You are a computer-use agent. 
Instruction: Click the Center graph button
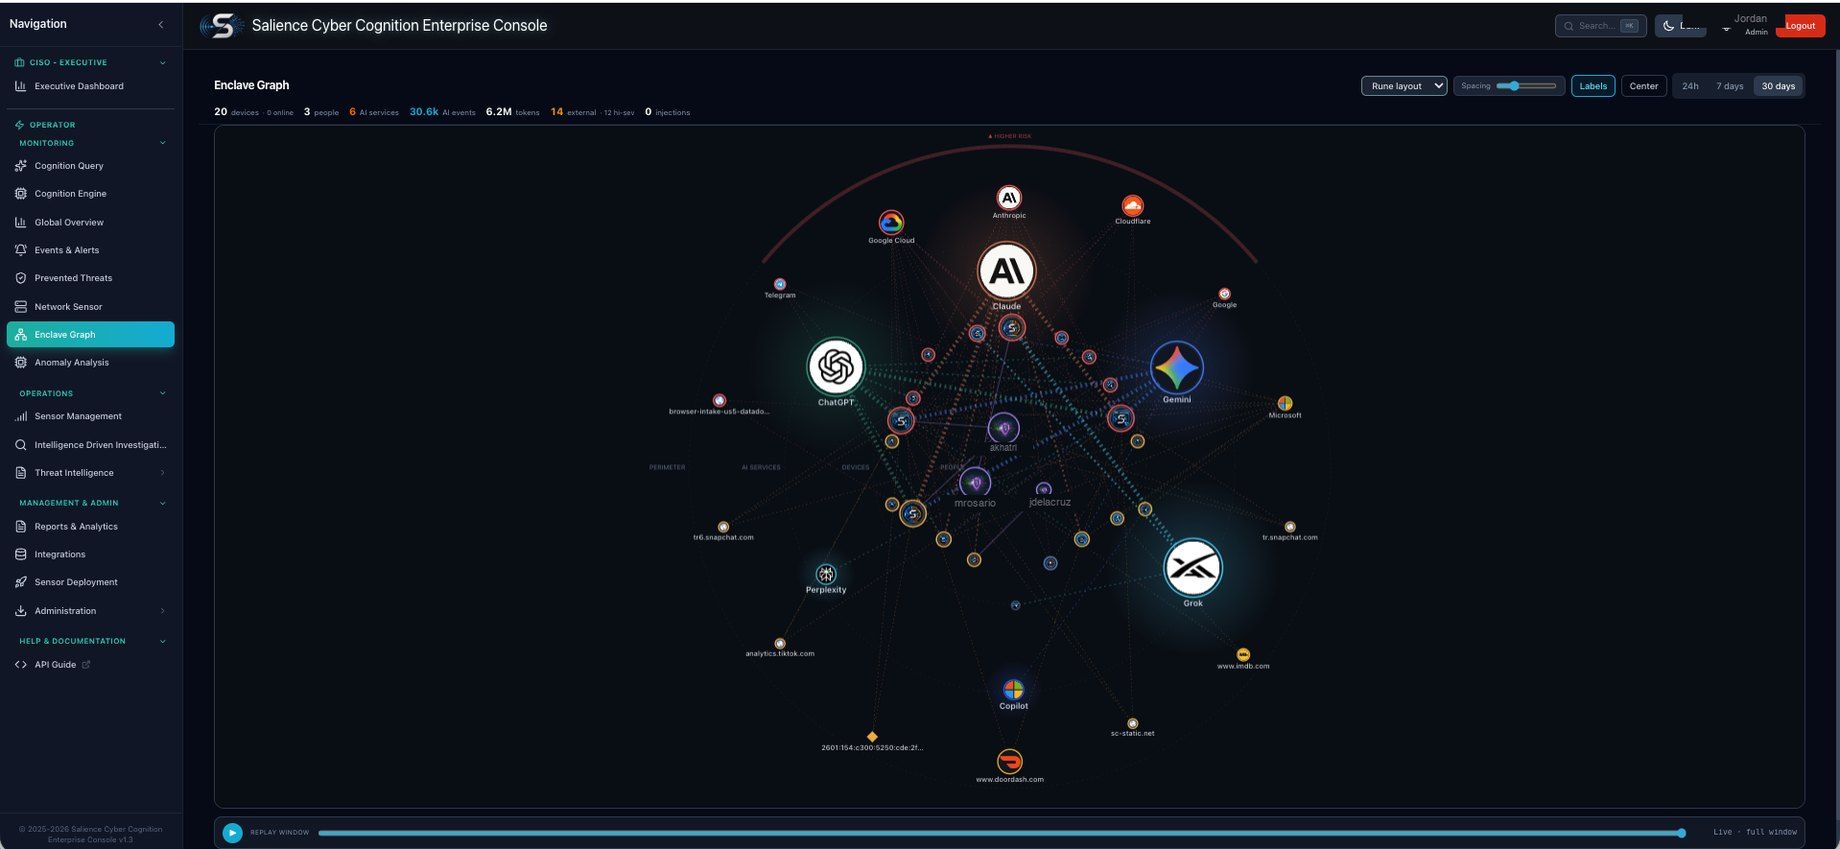point(1643,86)
